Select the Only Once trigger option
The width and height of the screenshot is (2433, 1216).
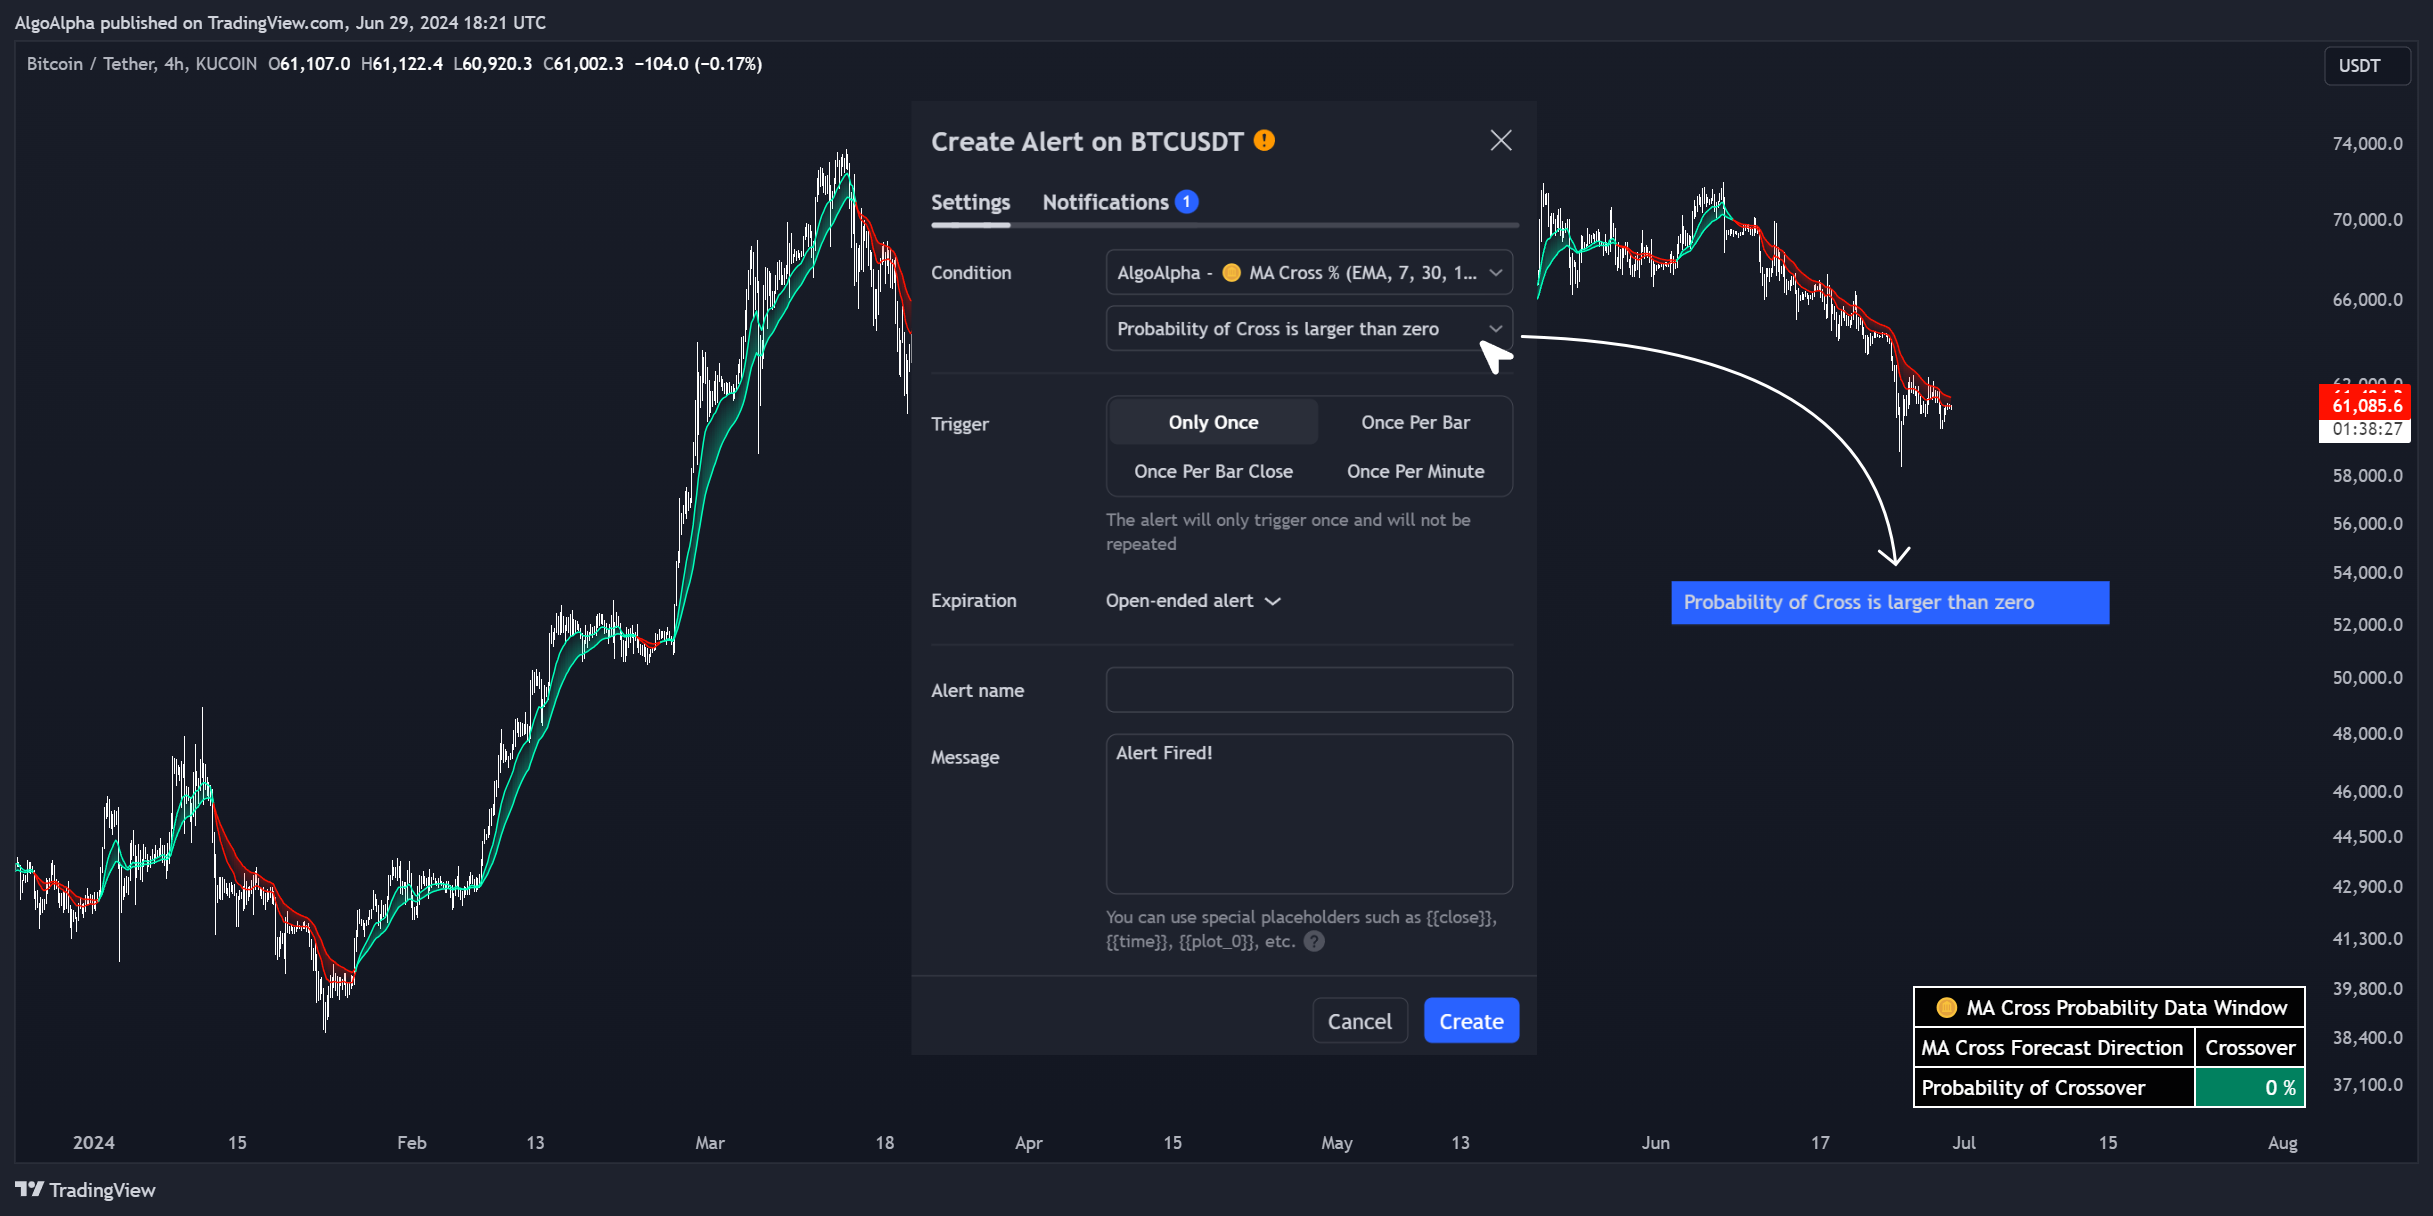click(1213, 422)
